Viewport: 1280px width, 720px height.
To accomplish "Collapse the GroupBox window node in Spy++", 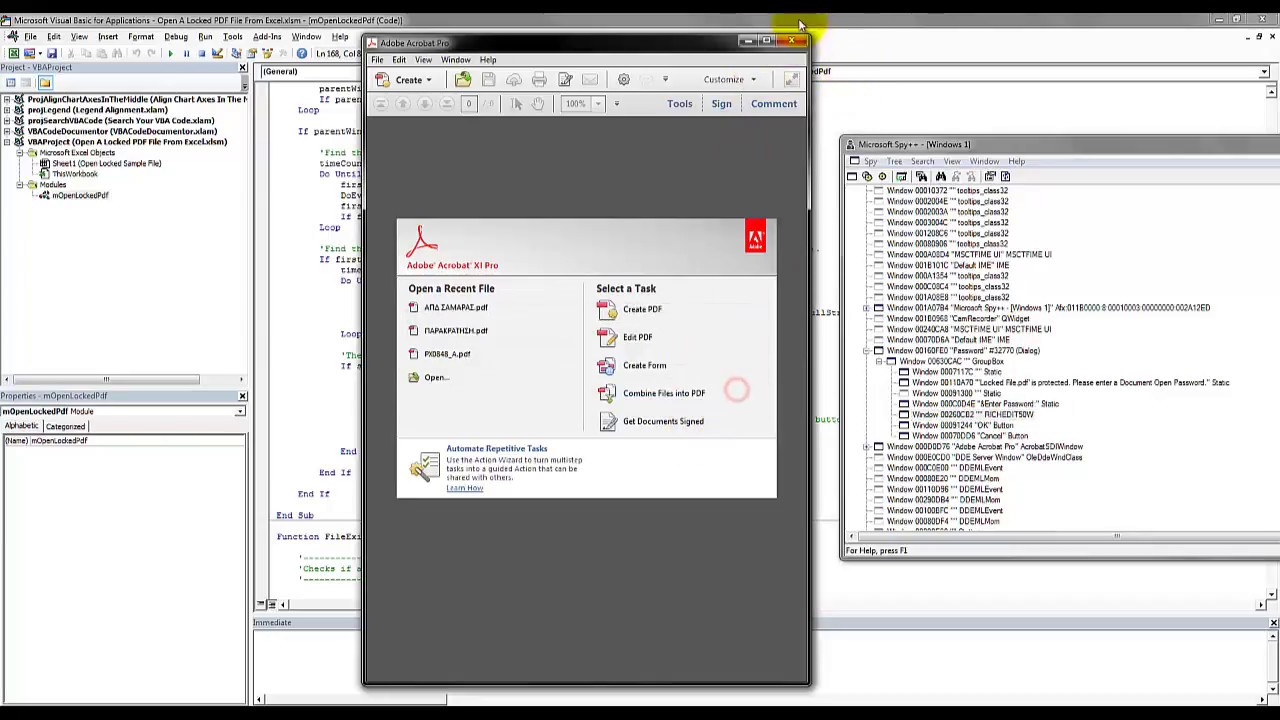I will pos(878,361).
